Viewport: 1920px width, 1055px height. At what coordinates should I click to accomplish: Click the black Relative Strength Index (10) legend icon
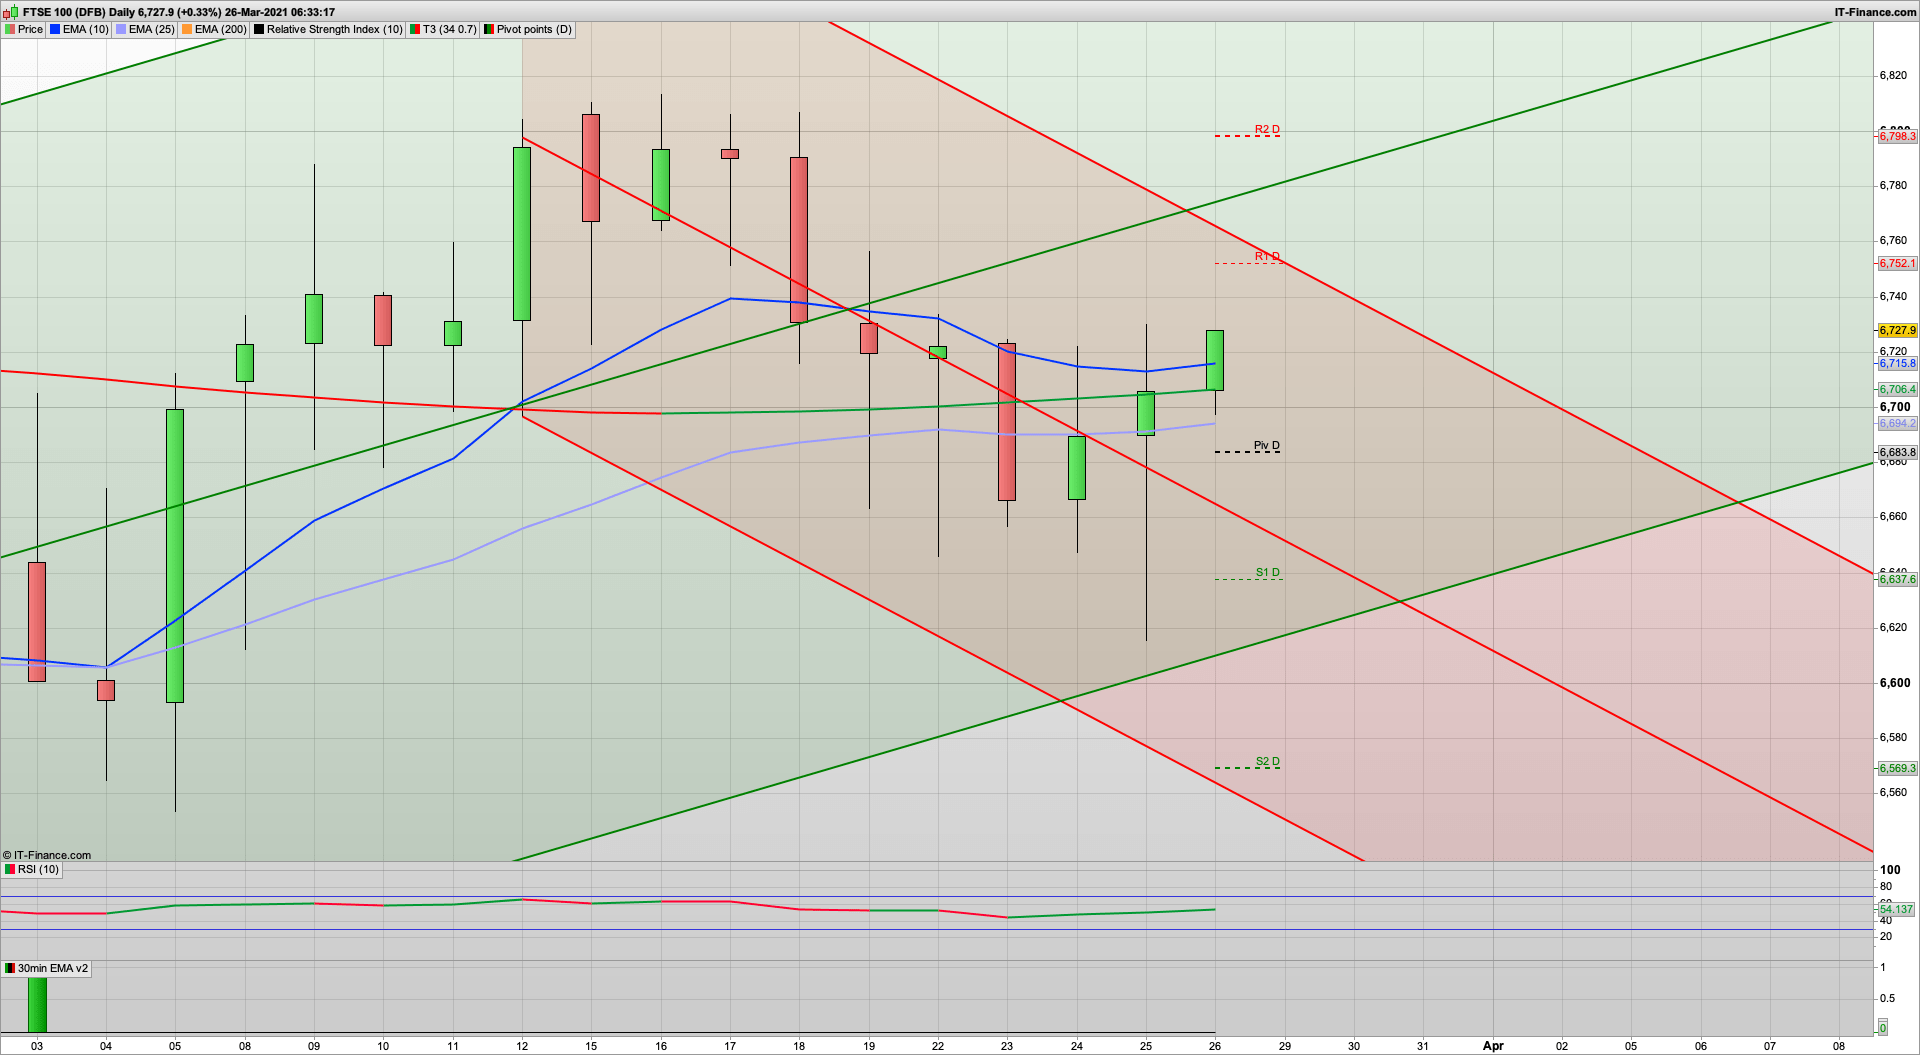tap(258, 29)
